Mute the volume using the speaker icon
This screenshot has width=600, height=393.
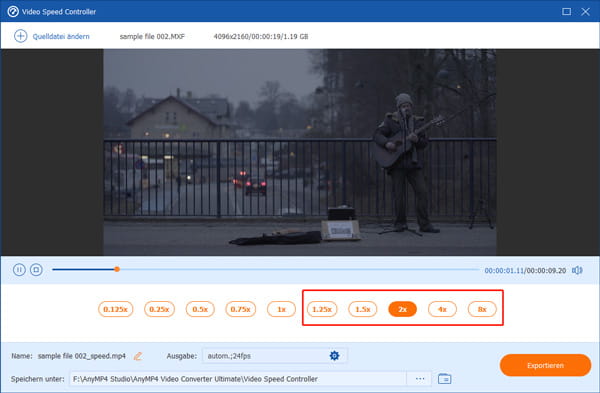577,270
